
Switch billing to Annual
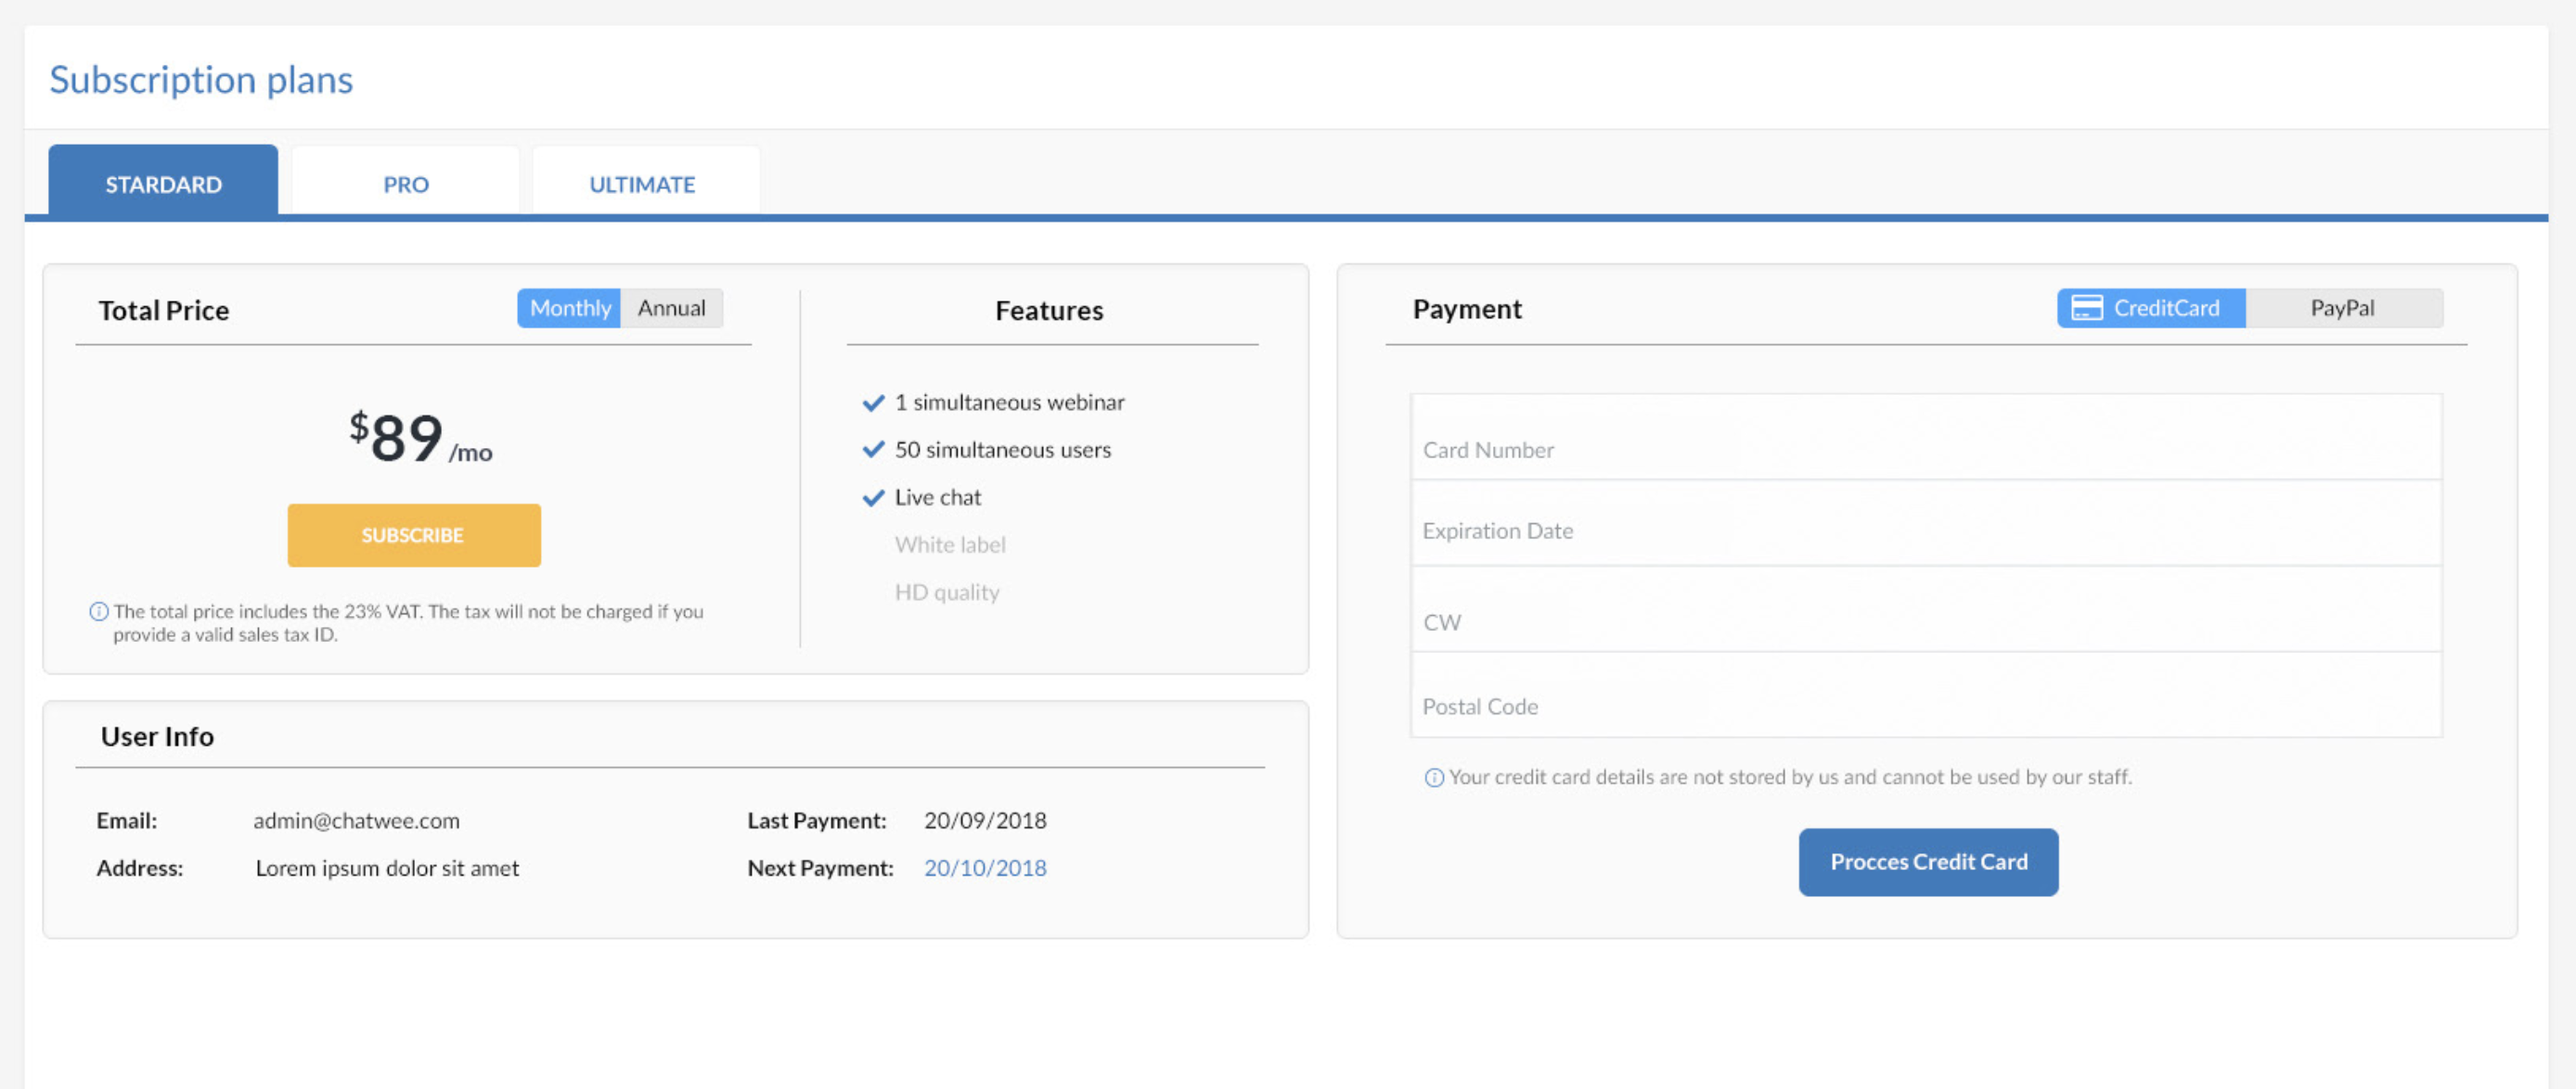point(671,308)
